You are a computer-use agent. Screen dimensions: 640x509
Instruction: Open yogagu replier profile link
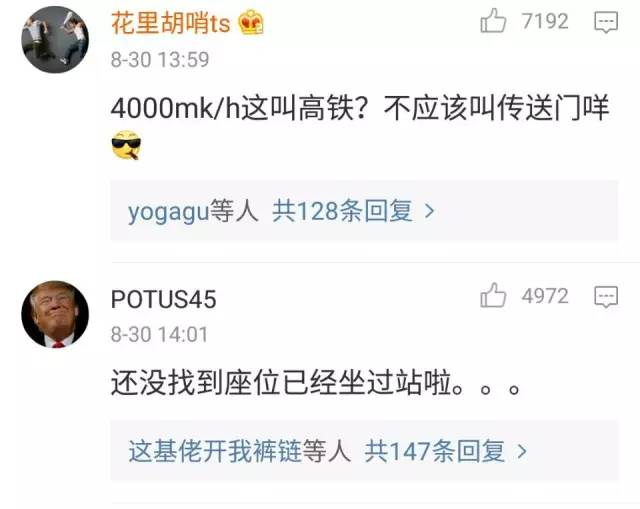168,212
